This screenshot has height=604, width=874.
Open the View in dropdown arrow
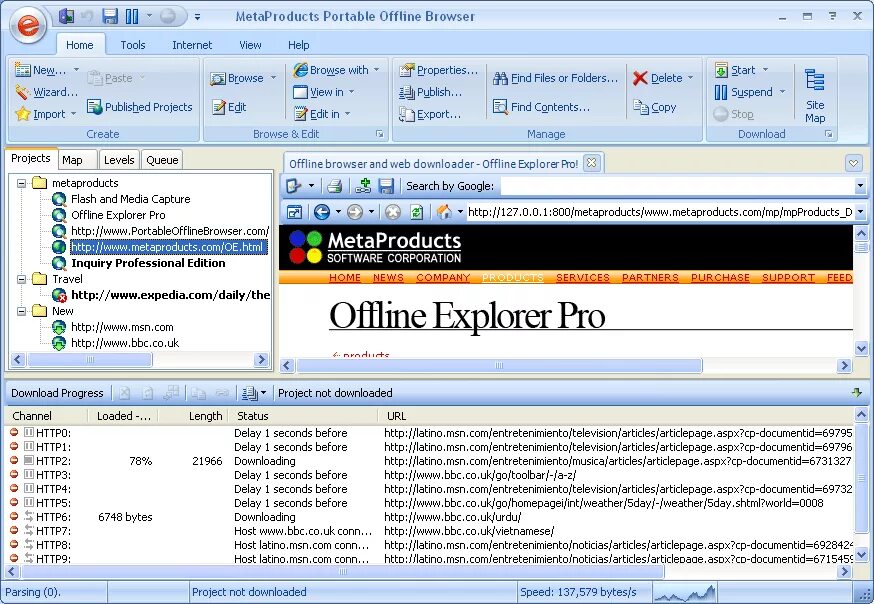352,92
